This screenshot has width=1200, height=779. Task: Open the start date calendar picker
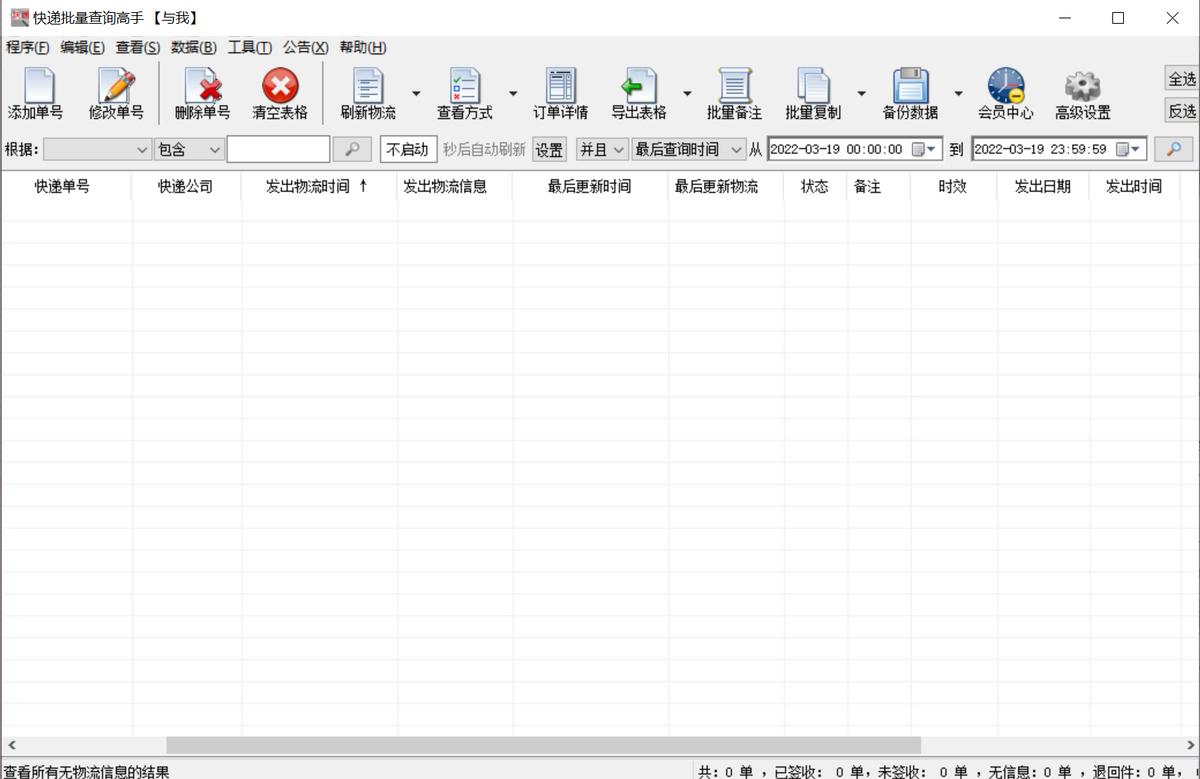point(926,149)
